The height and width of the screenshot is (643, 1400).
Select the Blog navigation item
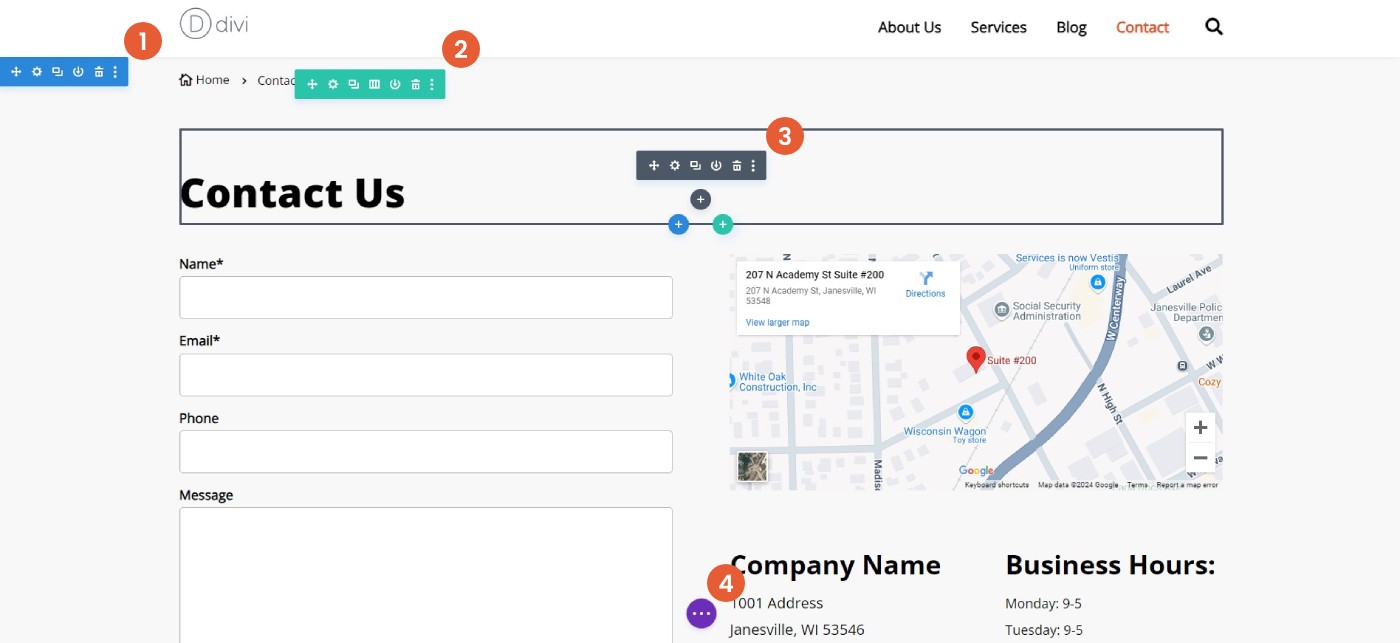pyautogui.click(x=1071, y=27)
